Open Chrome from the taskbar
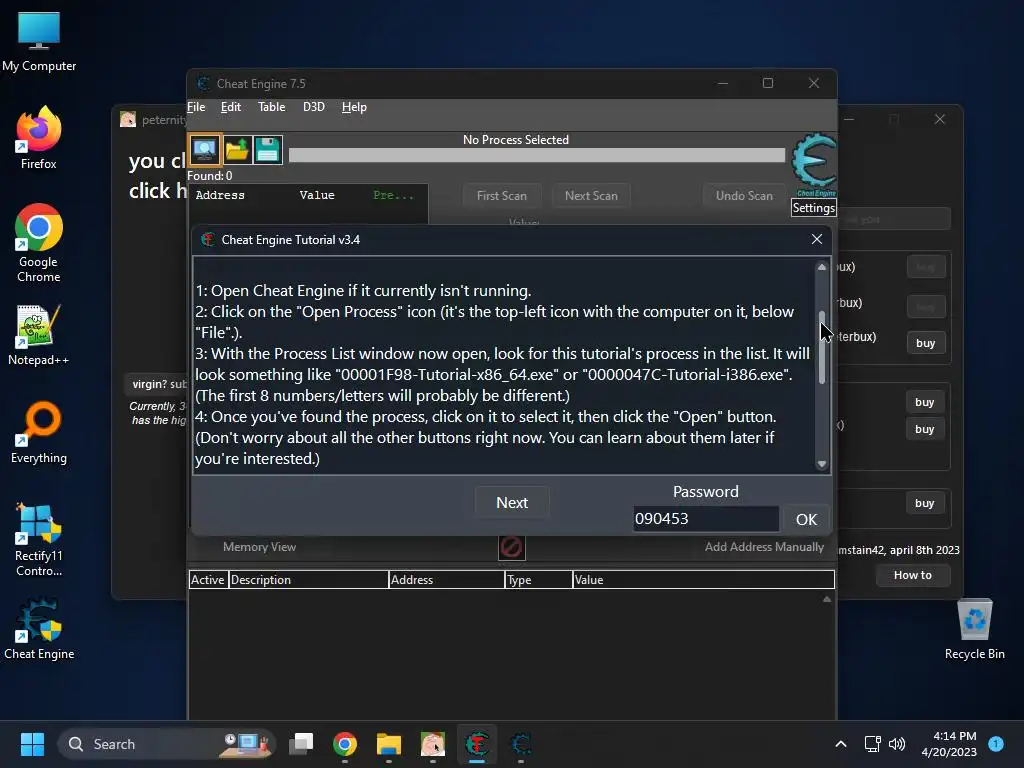The width and height of the screenshot is (1024, 768). pos(345,744)
